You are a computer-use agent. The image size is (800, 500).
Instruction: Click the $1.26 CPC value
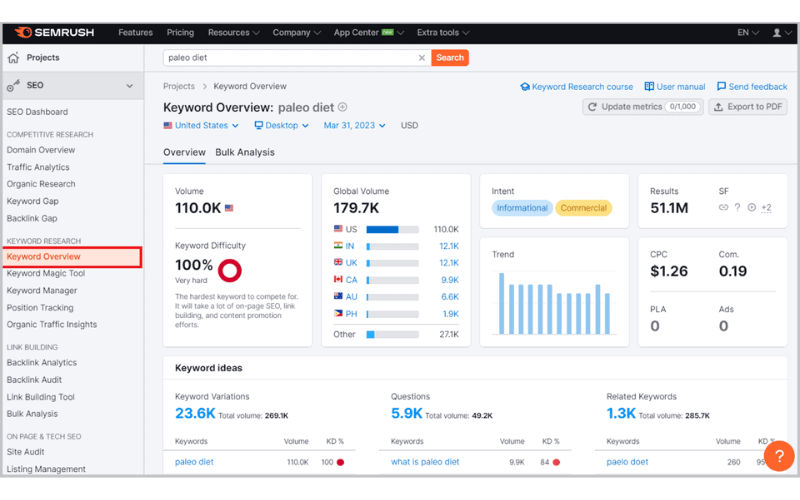pos(669,271)
